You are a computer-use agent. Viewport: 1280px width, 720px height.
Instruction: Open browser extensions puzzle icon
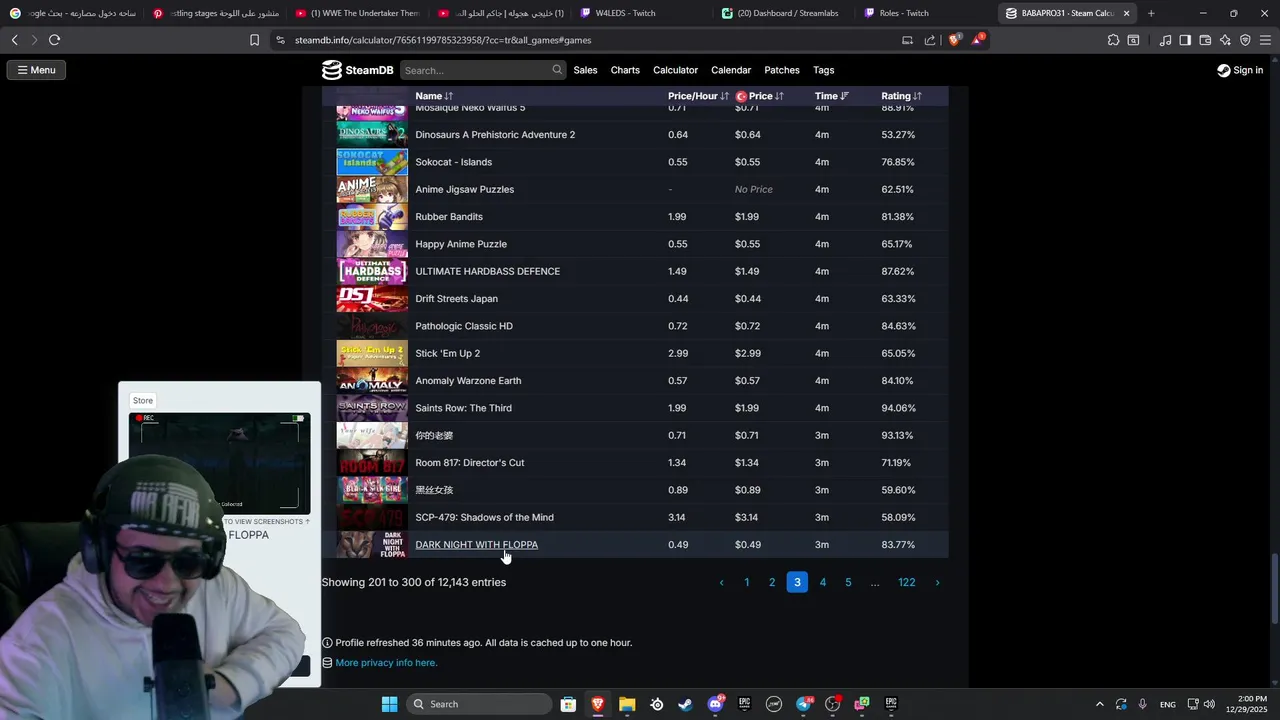1113,40
